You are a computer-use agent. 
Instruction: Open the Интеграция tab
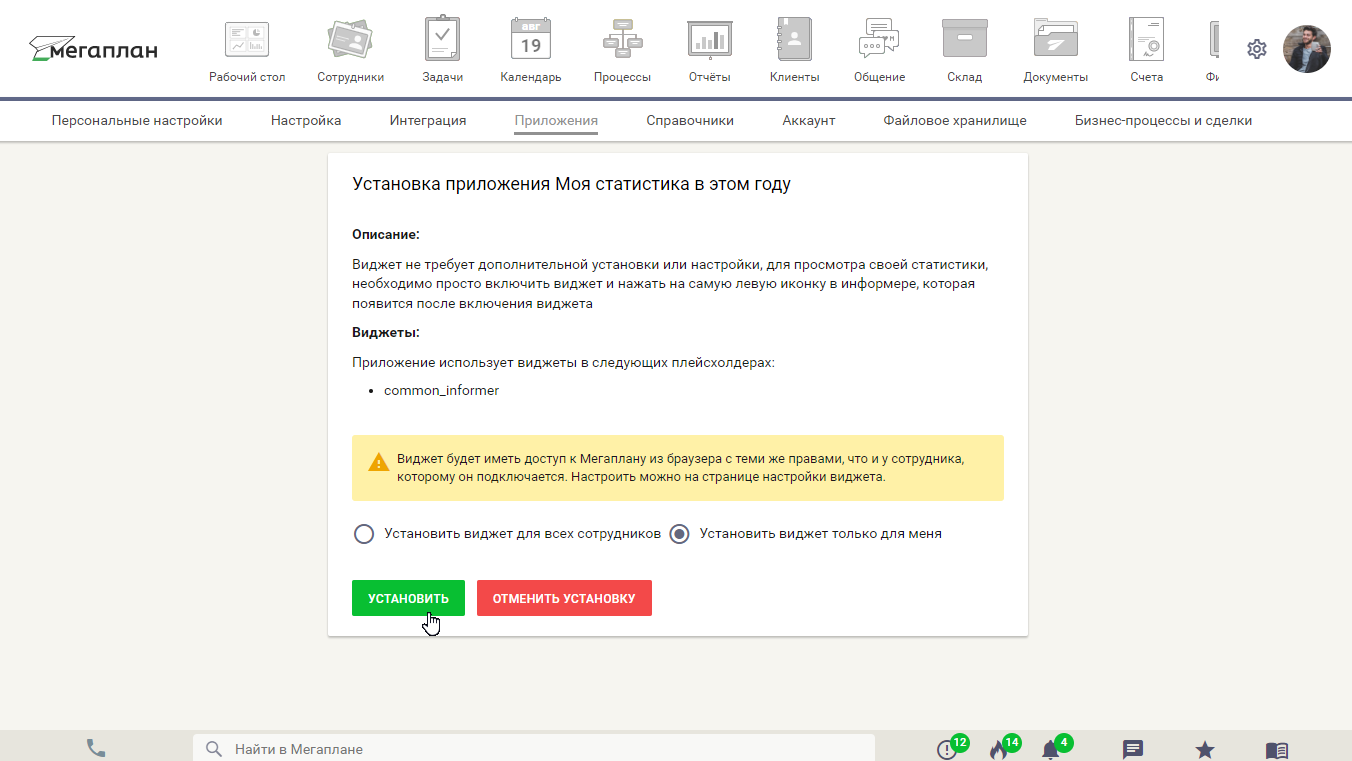pyautogui.click(x=428, y=121)
